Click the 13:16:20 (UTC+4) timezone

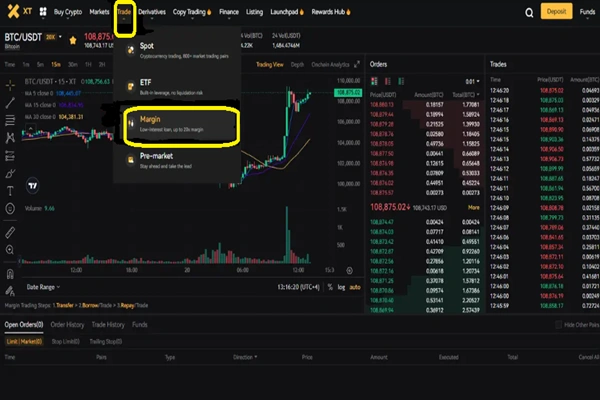pyautogui.click(x=298, y=287)
